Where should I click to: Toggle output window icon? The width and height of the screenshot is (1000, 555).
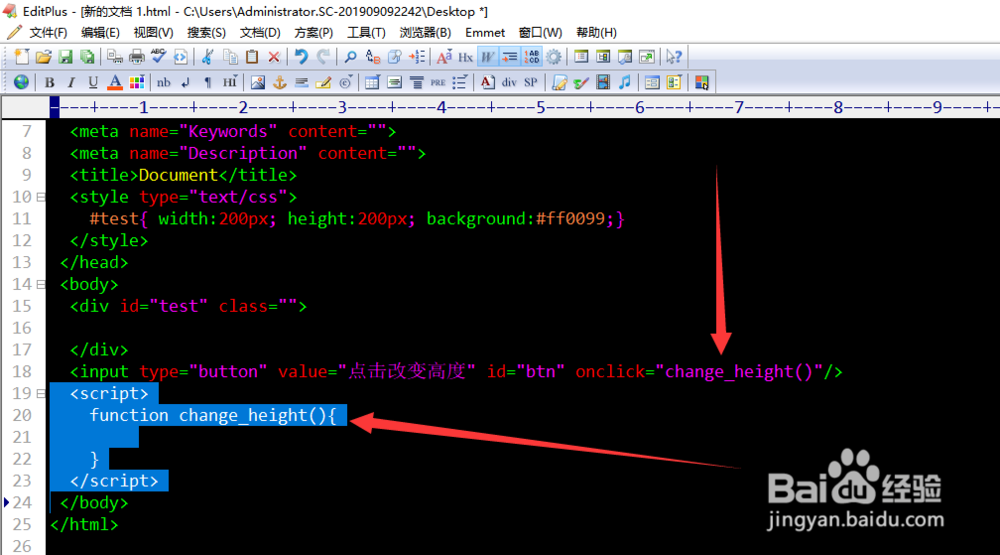[603, 57]
